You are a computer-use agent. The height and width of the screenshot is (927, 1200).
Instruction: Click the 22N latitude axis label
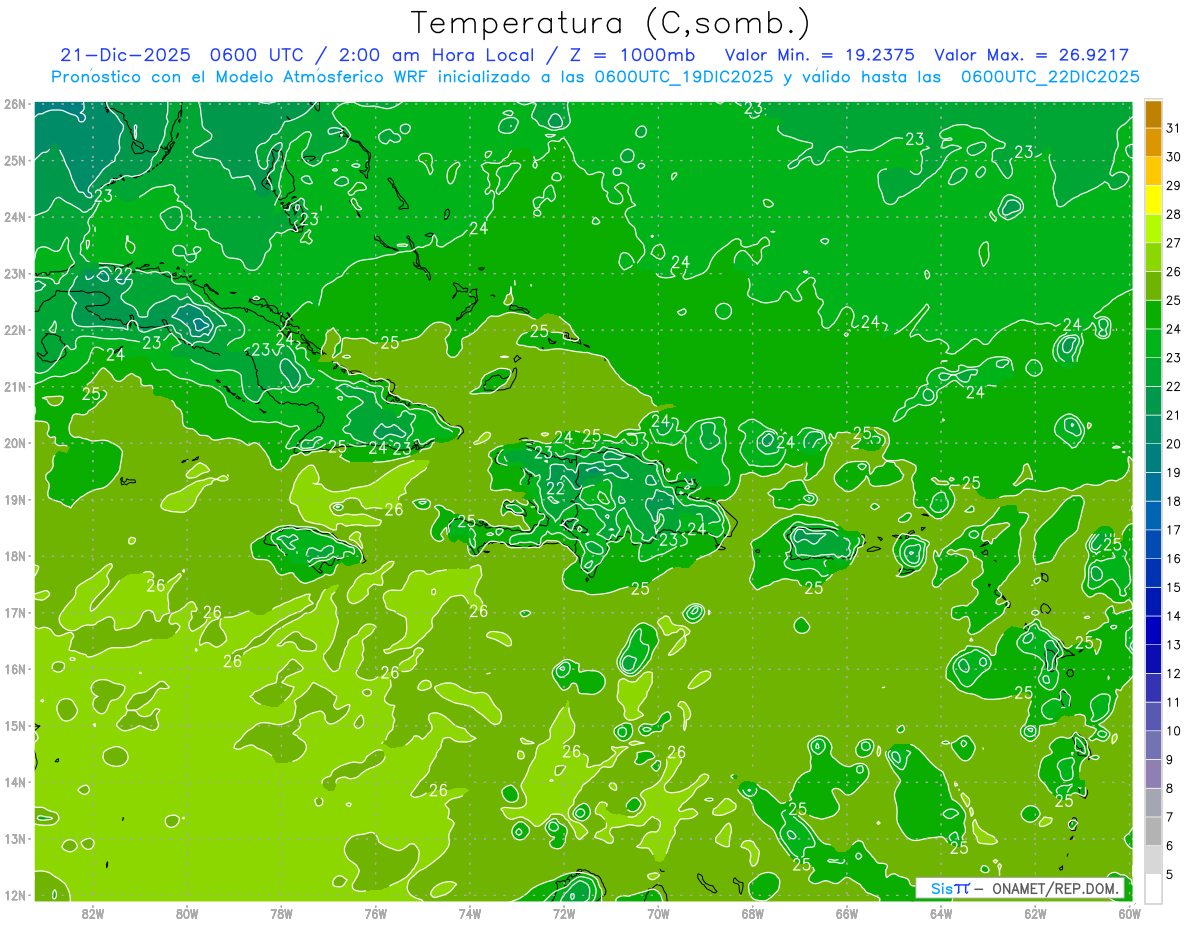coord(14,330)
